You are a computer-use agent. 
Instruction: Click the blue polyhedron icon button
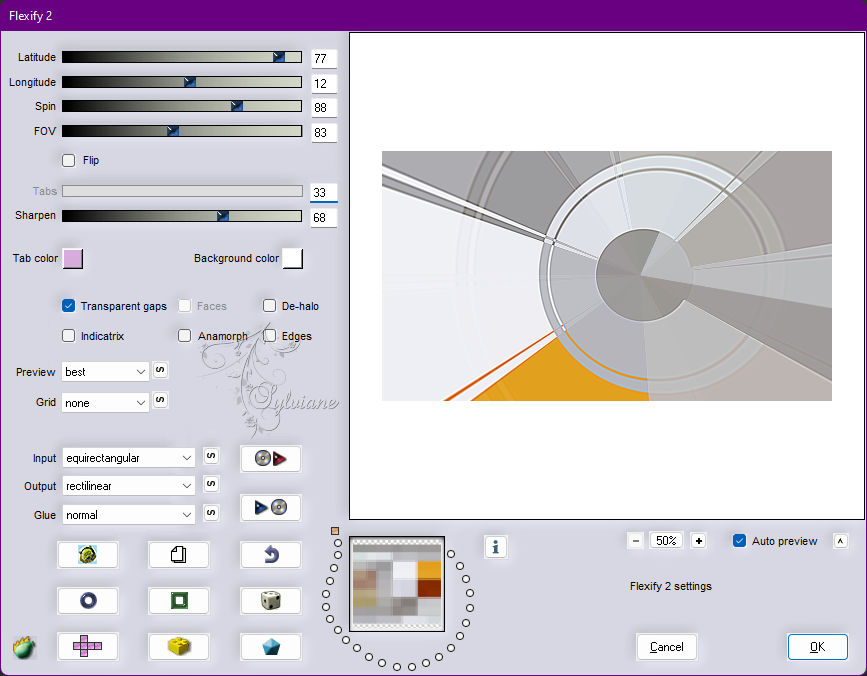[270, 646]
